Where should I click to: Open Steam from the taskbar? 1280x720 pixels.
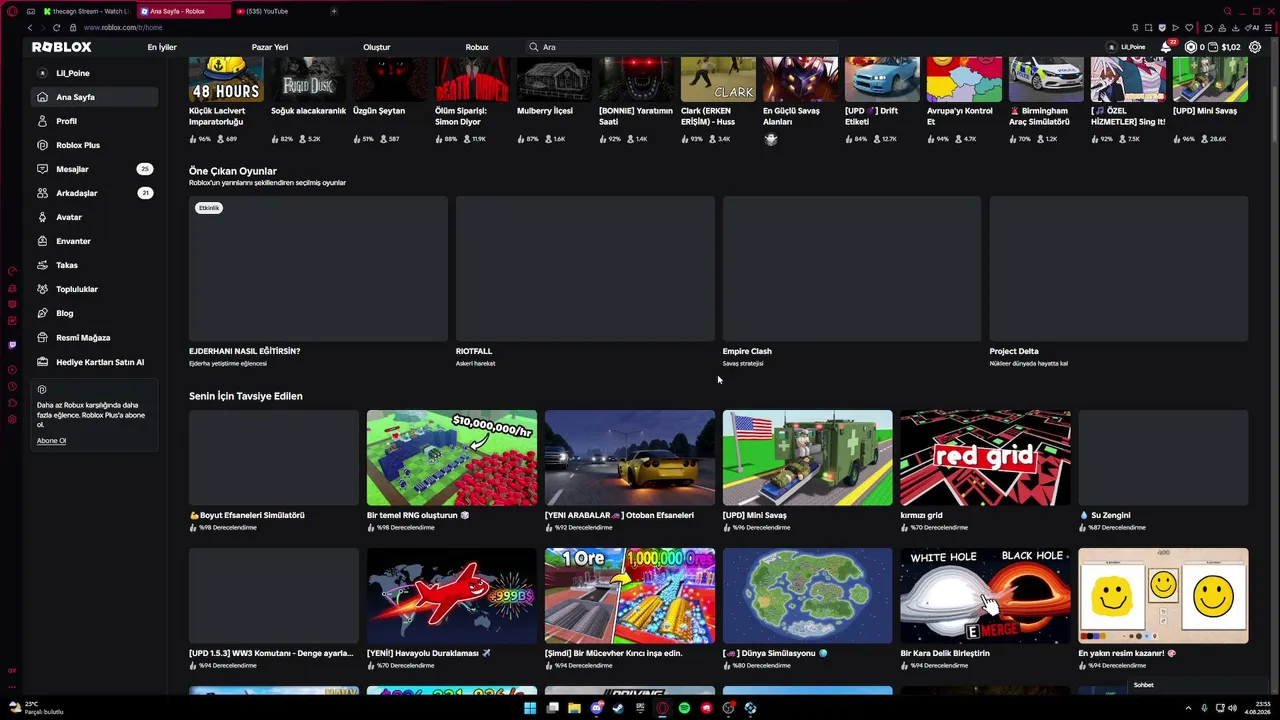click(x=618, y=708)
